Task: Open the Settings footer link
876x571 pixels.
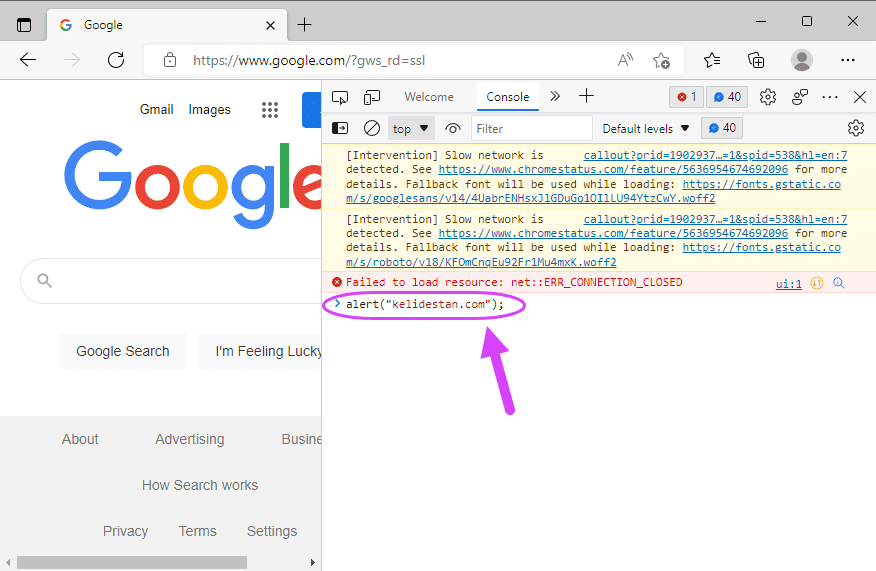Action: pyautogui.click(x=272, y=531)
